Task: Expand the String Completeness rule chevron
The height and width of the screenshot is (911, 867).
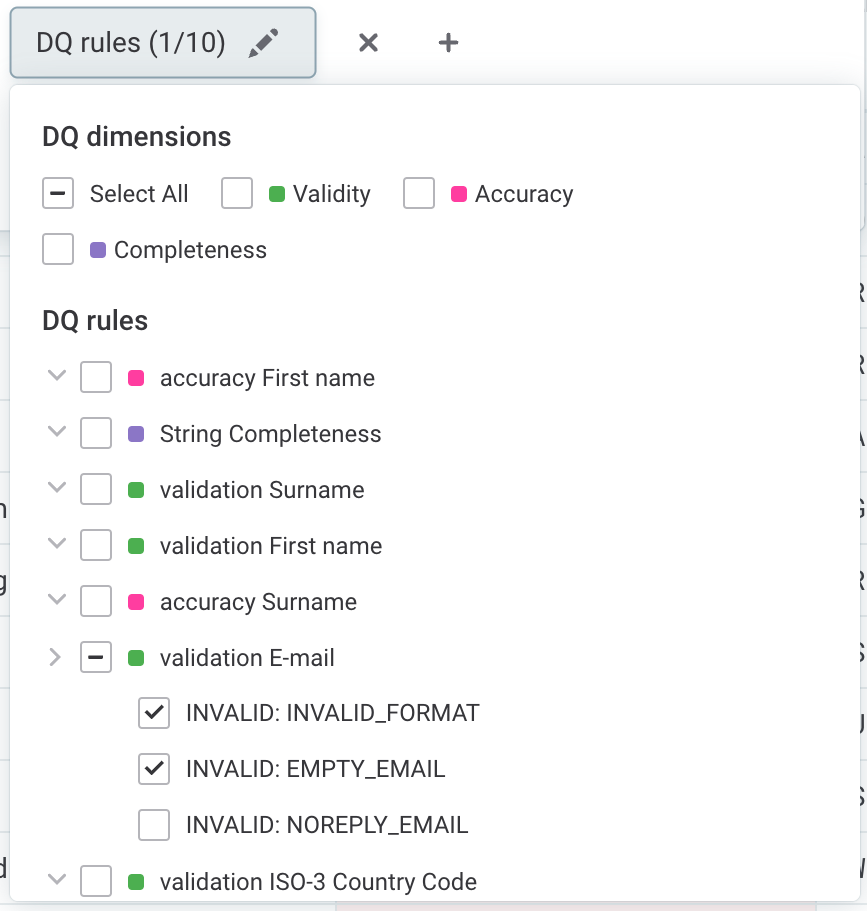Action: (57, 433)
